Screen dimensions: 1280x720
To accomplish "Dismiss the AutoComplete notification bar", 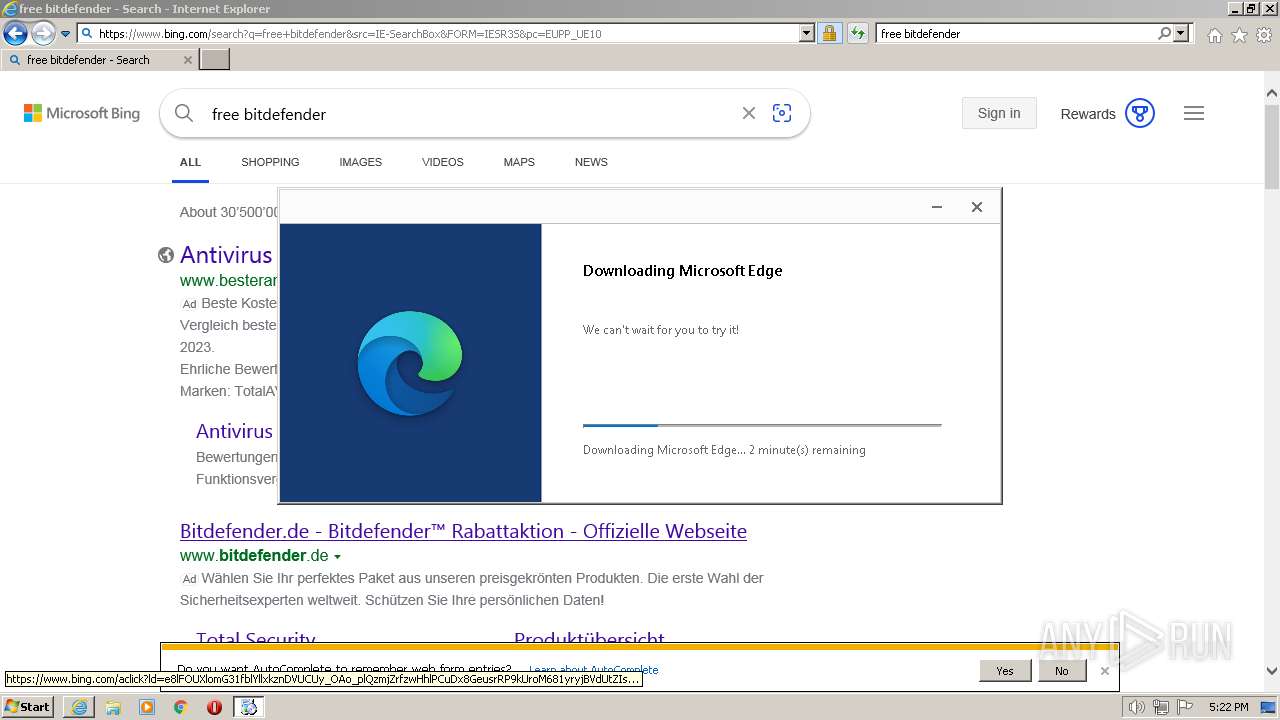I will coord(1104,671).
